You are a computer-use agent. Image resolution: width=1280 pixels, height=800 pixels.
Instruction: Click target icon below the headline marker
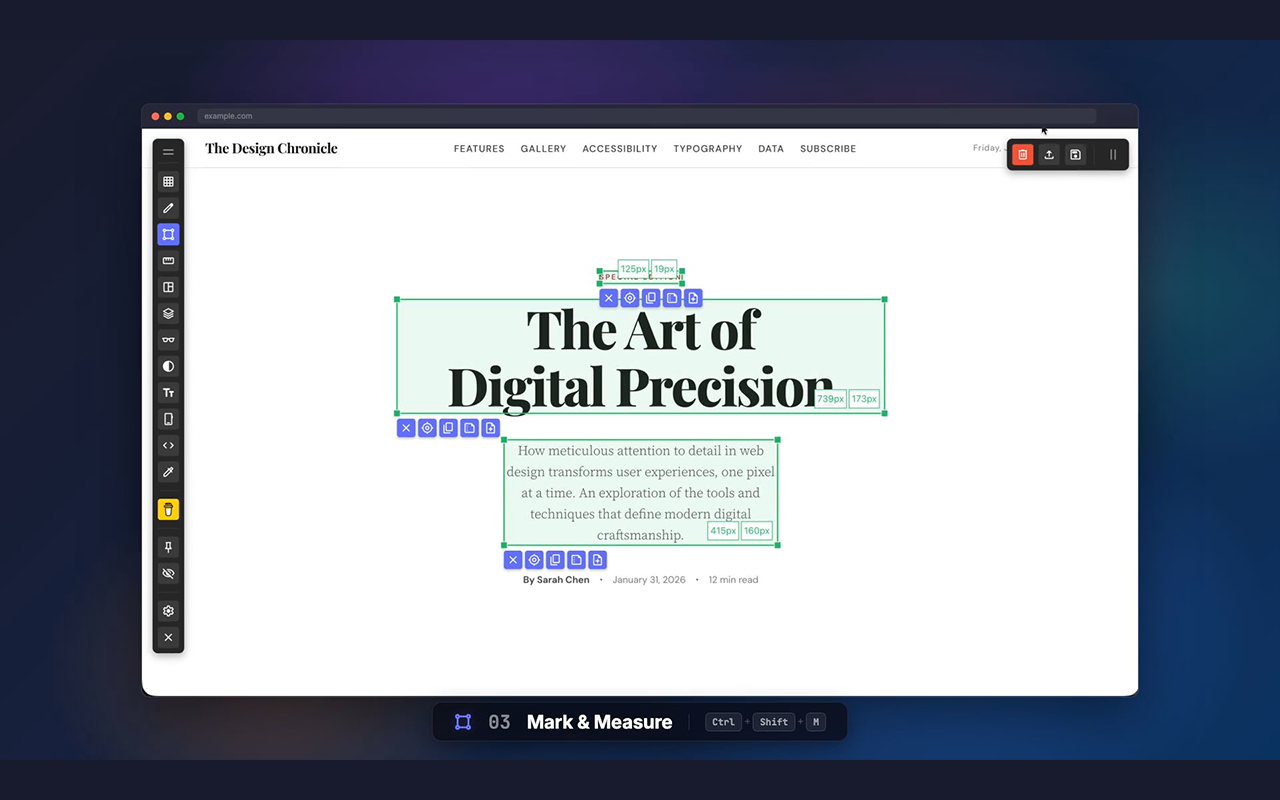pos(427,428)
